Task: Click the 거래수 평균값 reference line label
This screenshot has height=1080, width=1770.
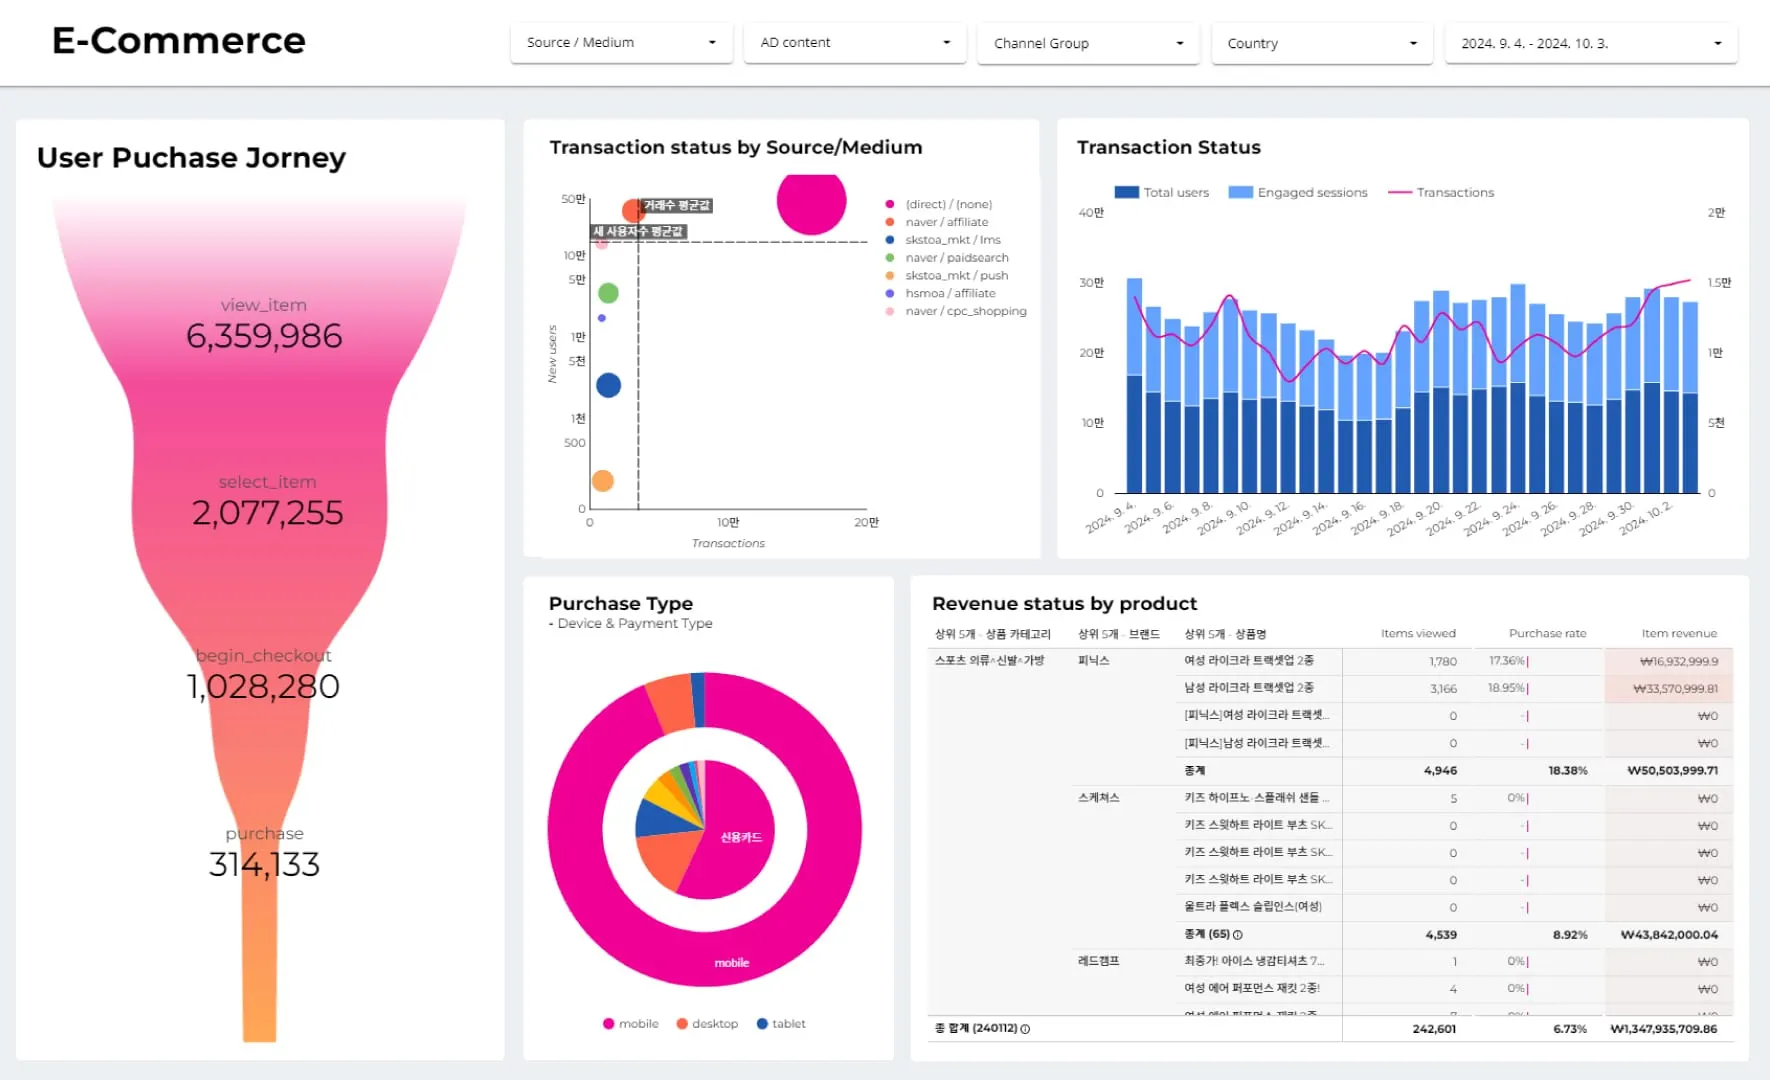Action: 677,205
